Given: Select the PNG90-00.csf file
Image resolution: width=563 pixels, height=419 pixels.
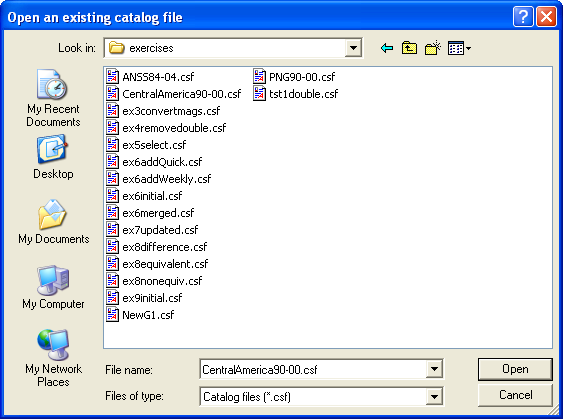Looking at the screenshot, I should (294, 76).
